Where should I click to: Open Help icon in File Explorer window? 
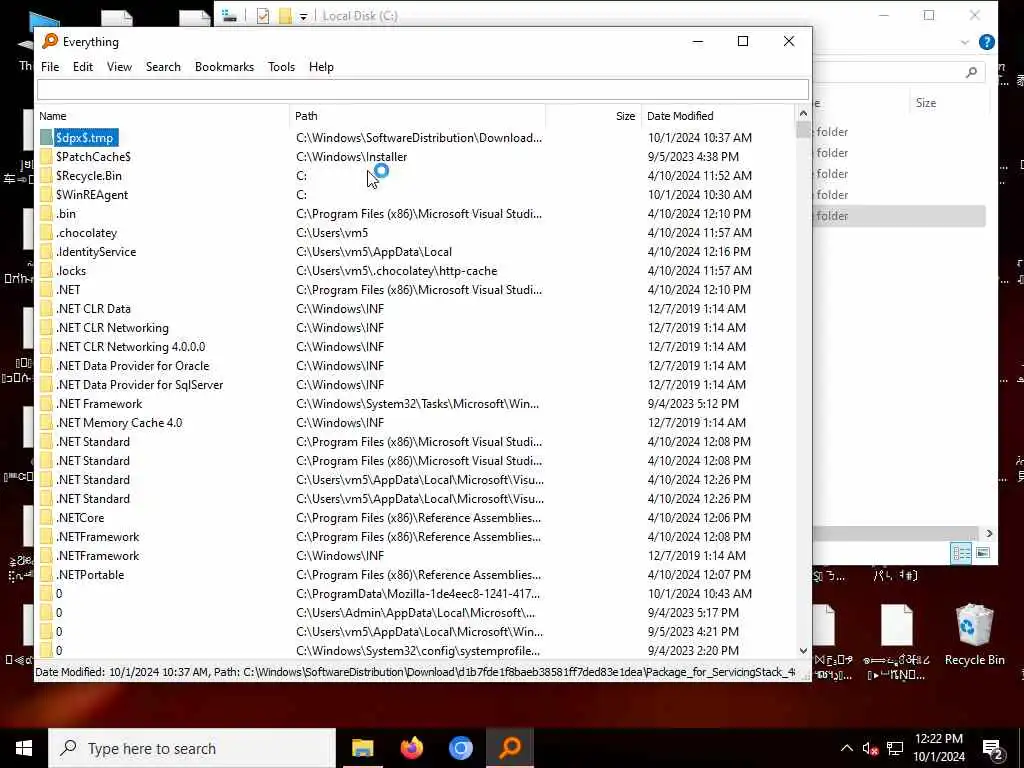pos(987,42)
